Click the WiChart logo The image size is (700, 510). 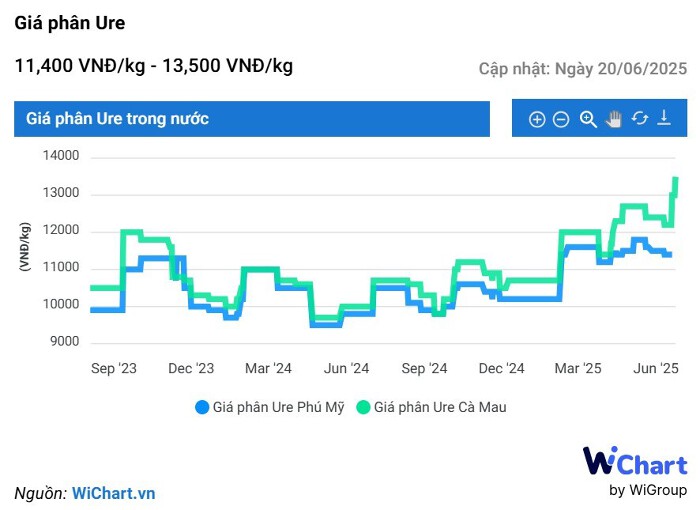pyautogui.click(x=635, y=464)
